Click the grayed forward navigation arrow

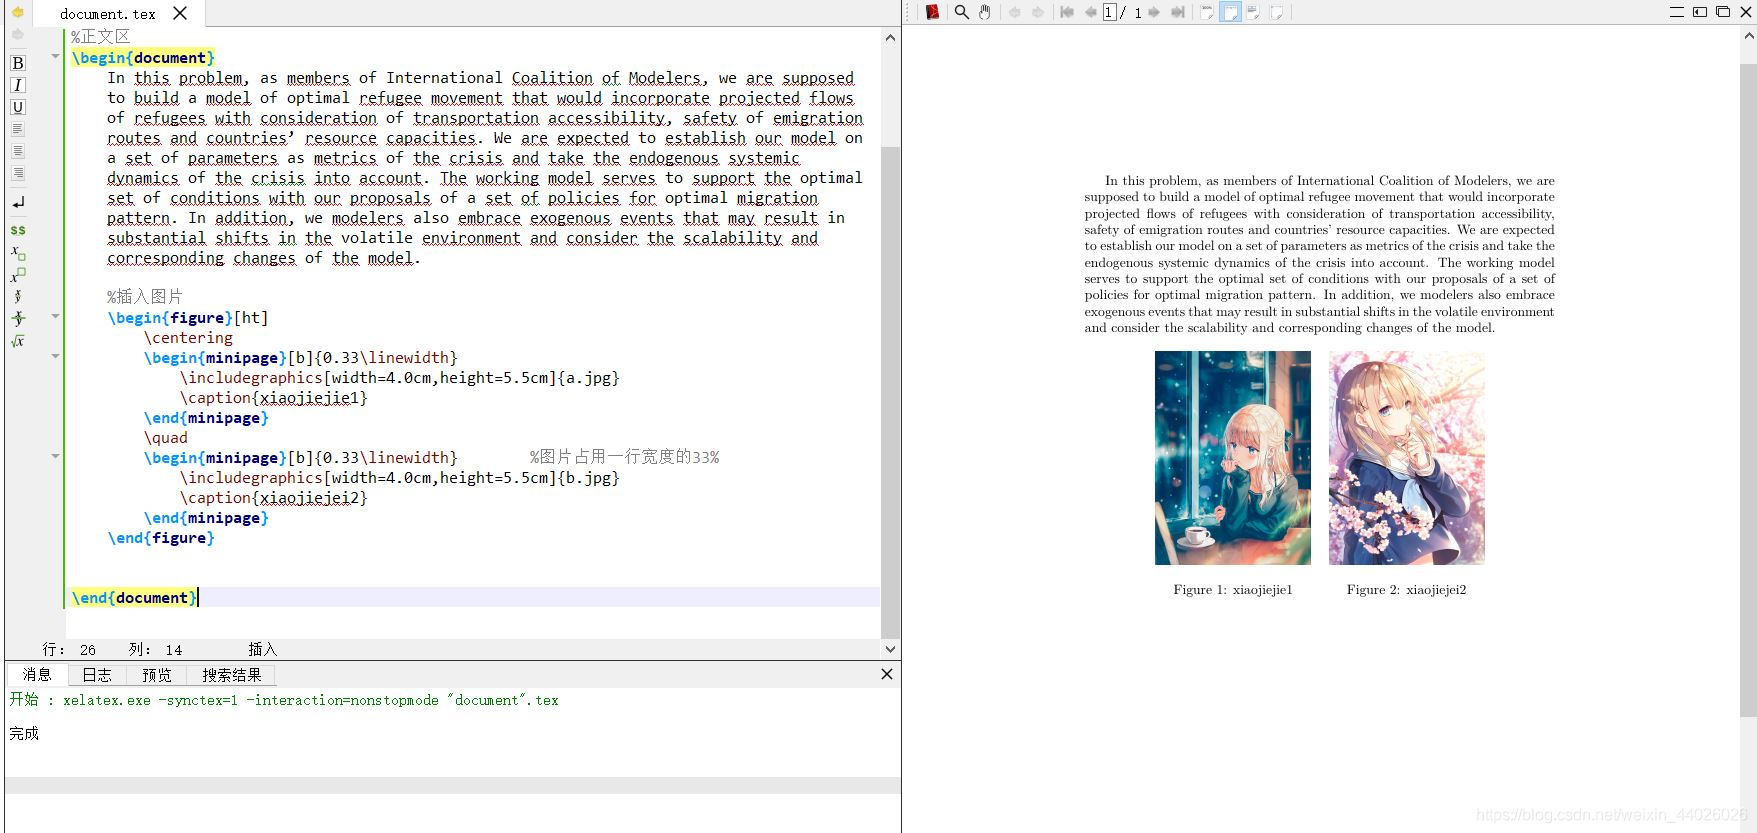click(x=17, y=35)
